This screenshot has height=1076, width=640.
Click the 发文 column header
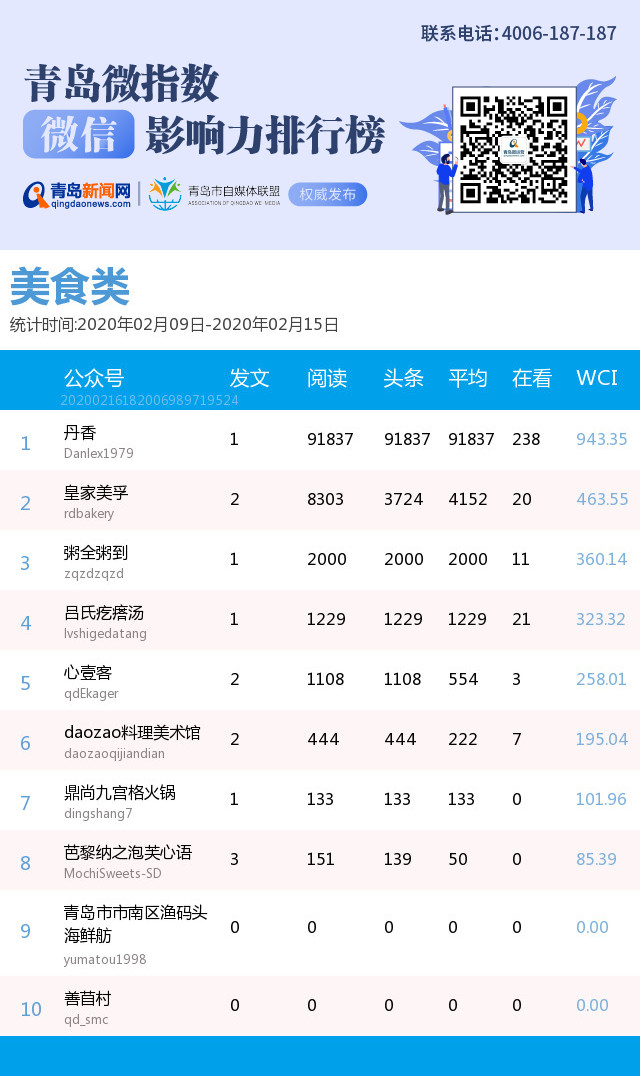click(x=249, y=378)
